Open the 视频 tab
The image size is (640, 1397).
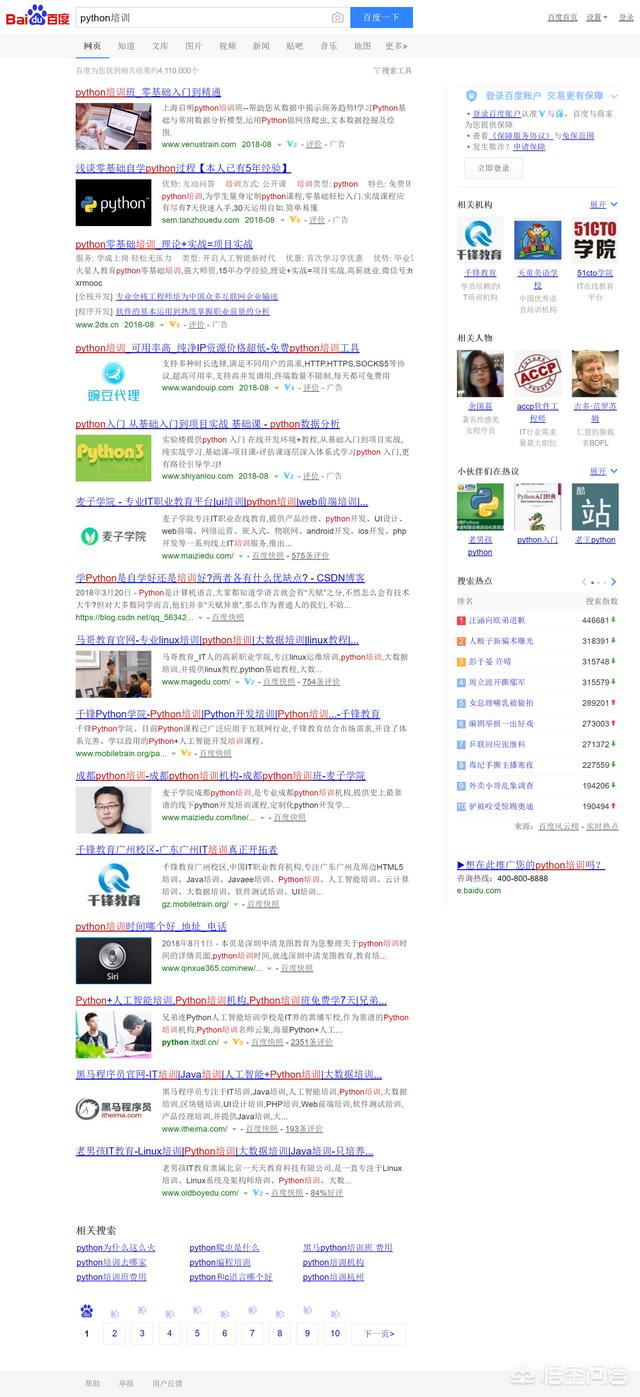228,46
